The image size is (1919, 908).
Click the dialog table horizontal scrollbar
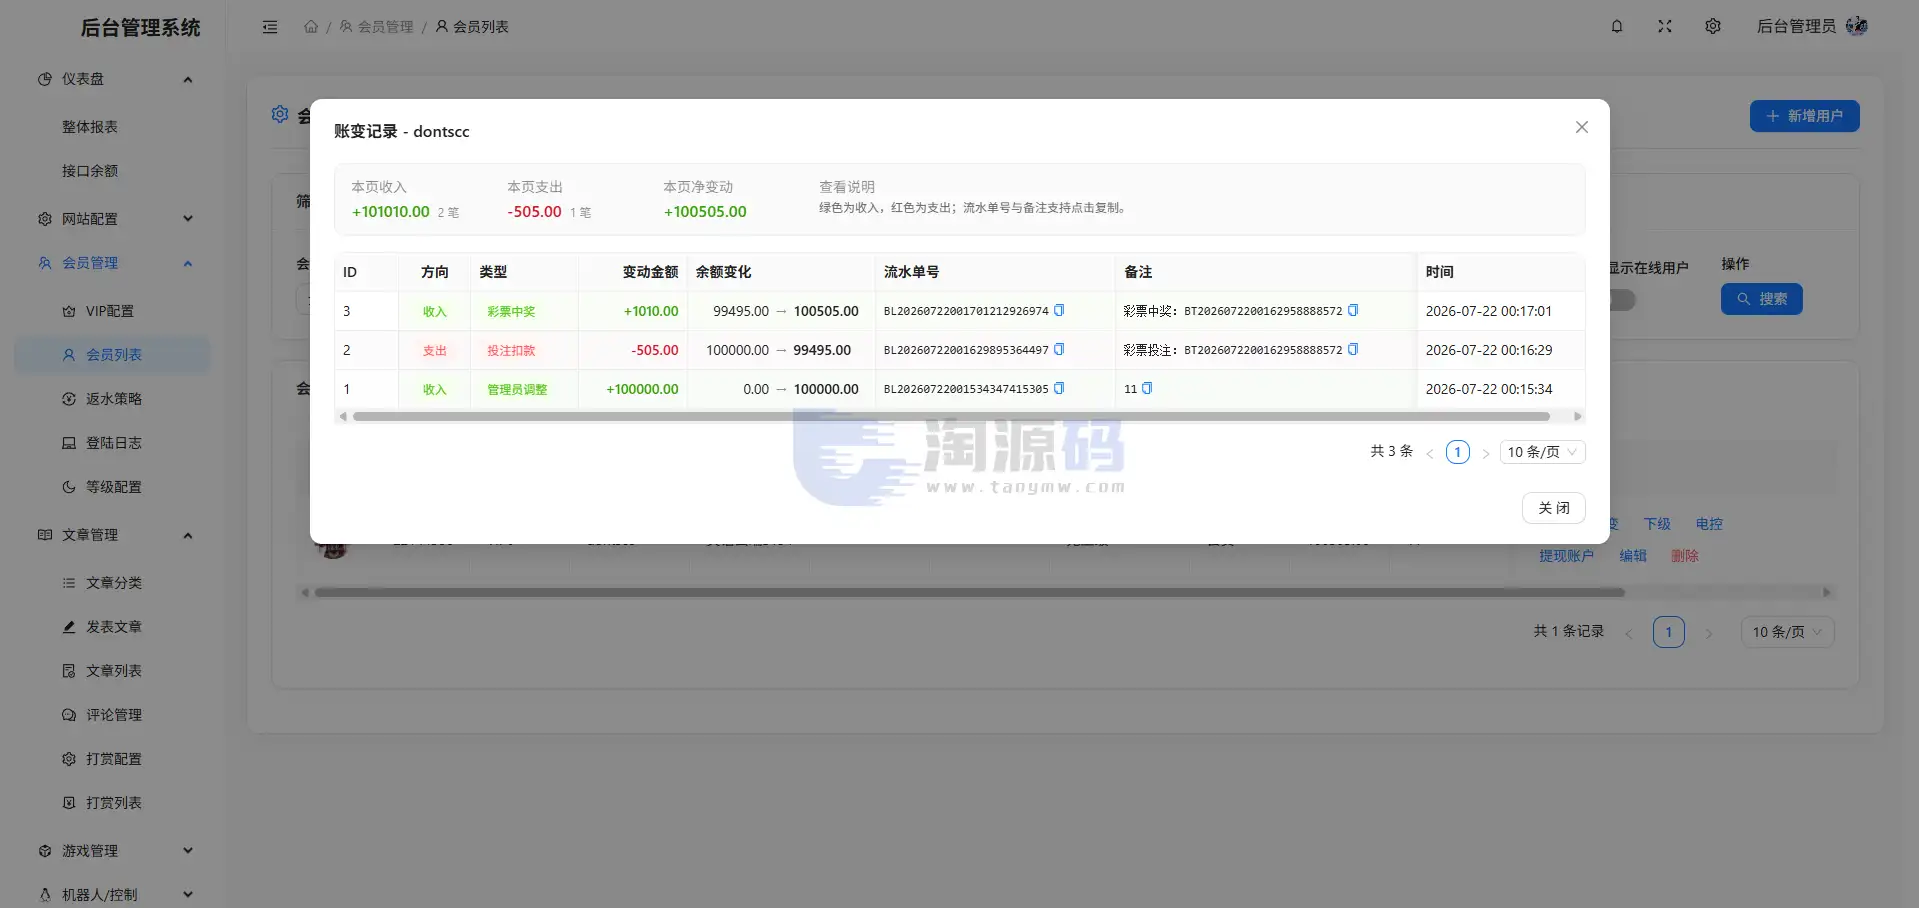click(951, 416)
